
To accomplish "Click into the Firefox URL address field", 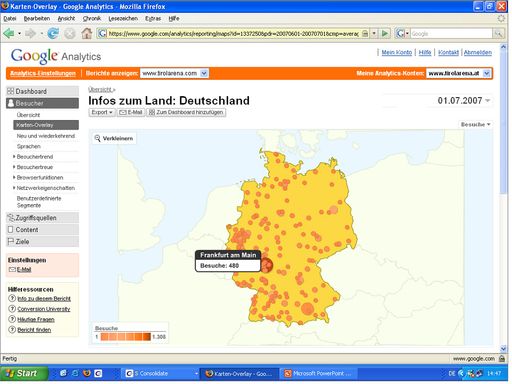I will [x=233, y=33].
